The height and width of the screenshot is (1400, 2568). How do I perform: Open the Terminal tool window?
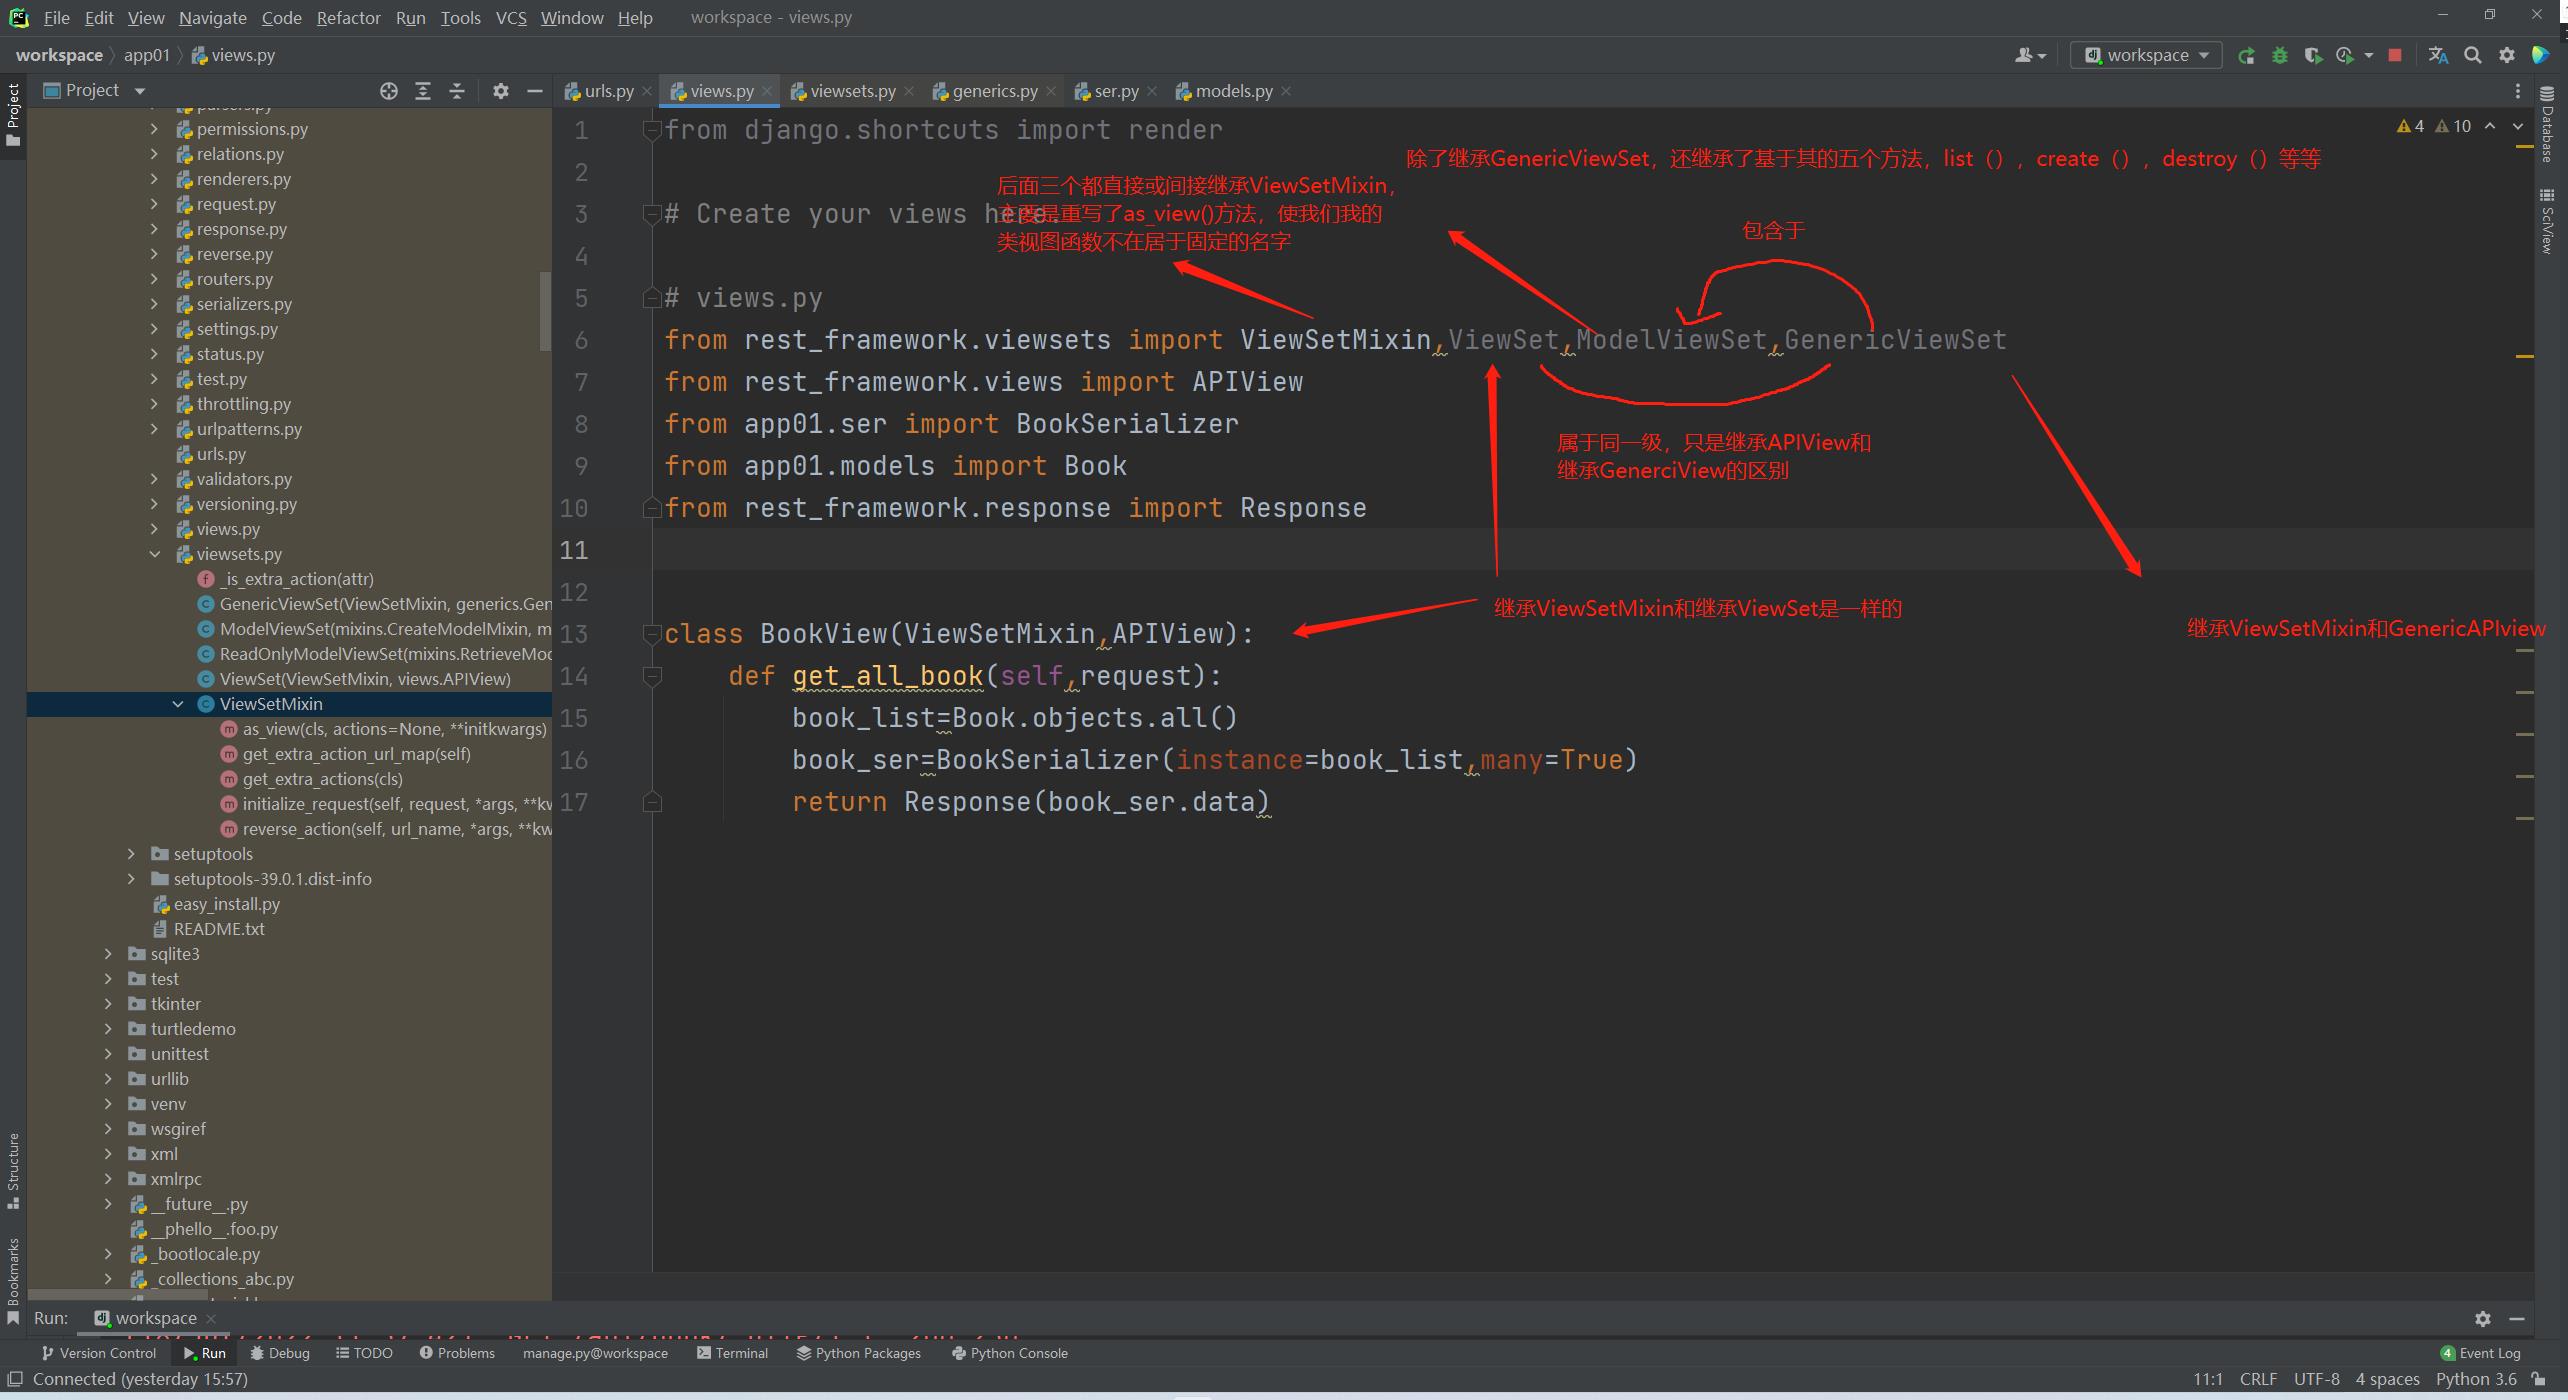pos(732,1353)
